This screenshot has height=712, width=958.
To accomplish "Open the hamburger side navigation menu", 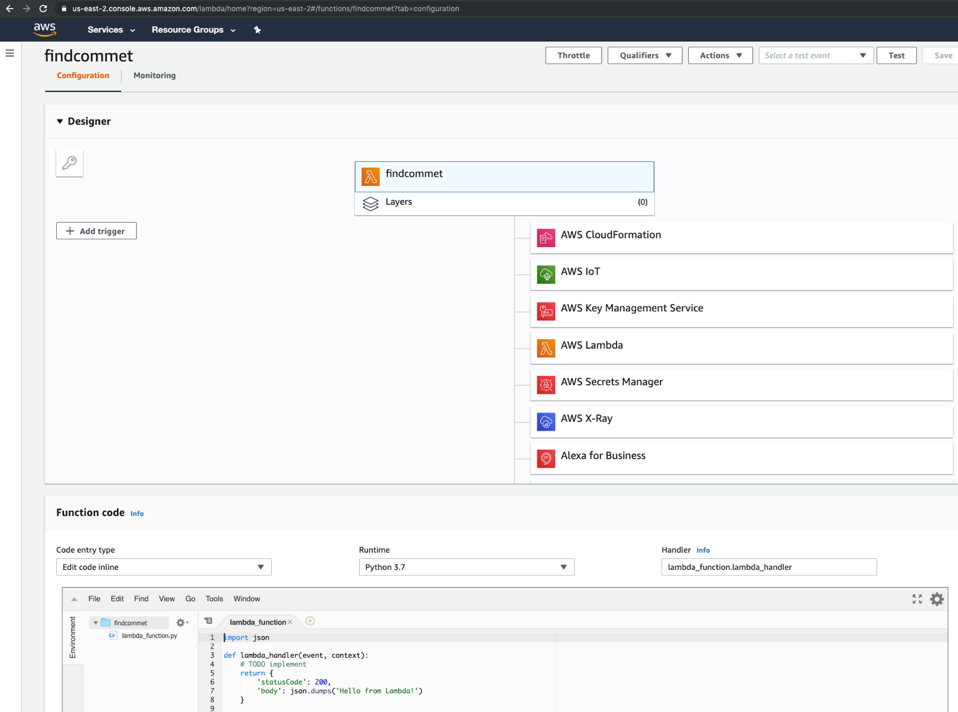I will click(10, 53).
